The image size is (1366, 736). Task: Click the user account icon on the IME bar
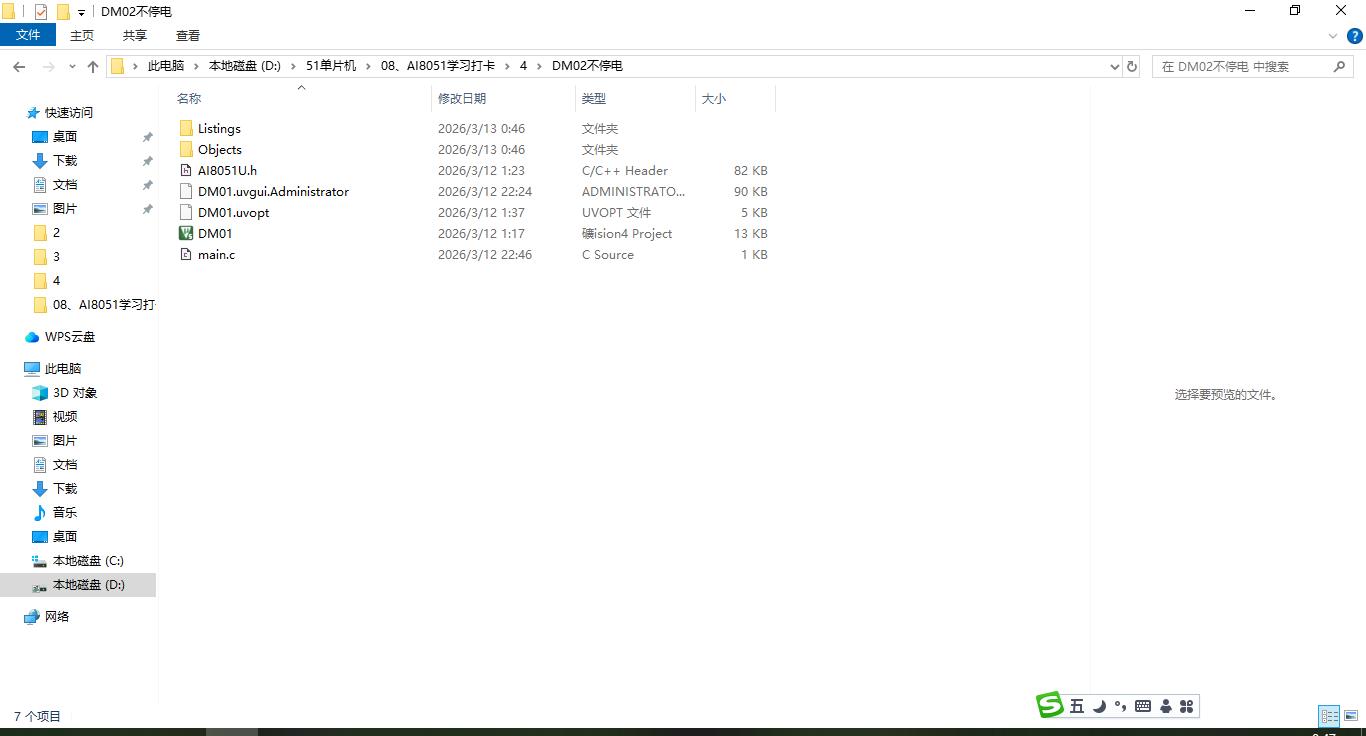[1166, 706]
